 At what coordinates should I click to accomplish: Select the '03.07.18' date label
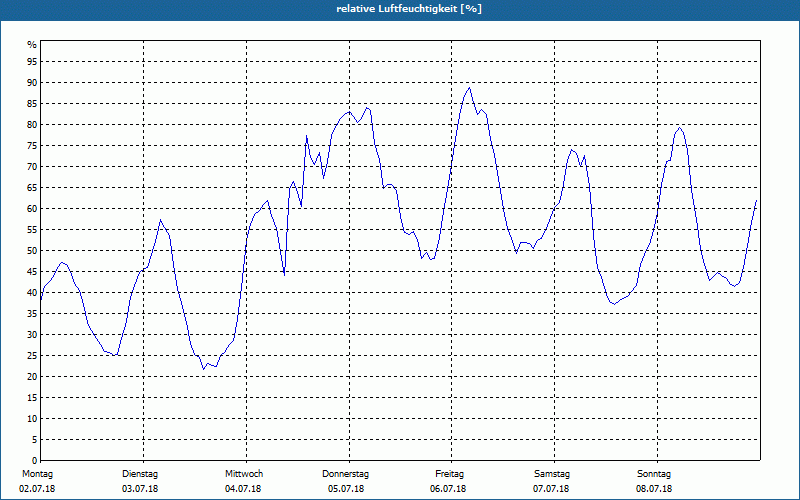click(x=140, y=489)
